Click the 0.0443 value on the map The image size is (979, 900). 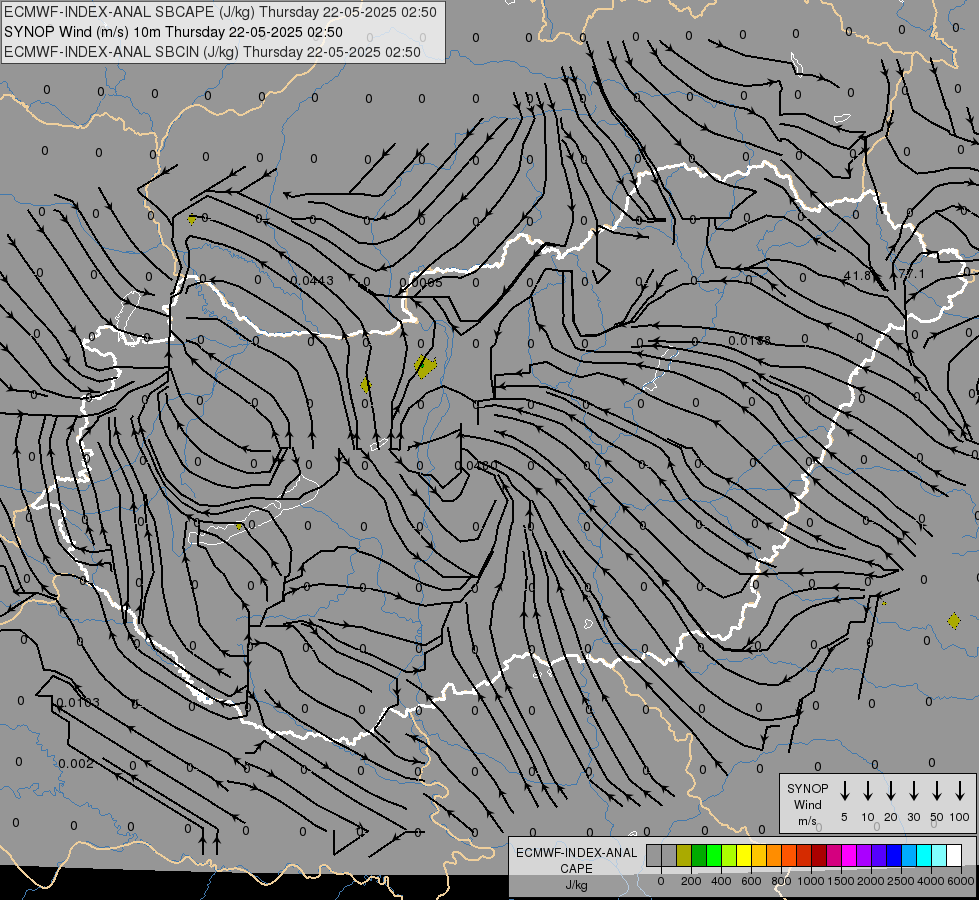pyautogui.click(x=312, y=281)
